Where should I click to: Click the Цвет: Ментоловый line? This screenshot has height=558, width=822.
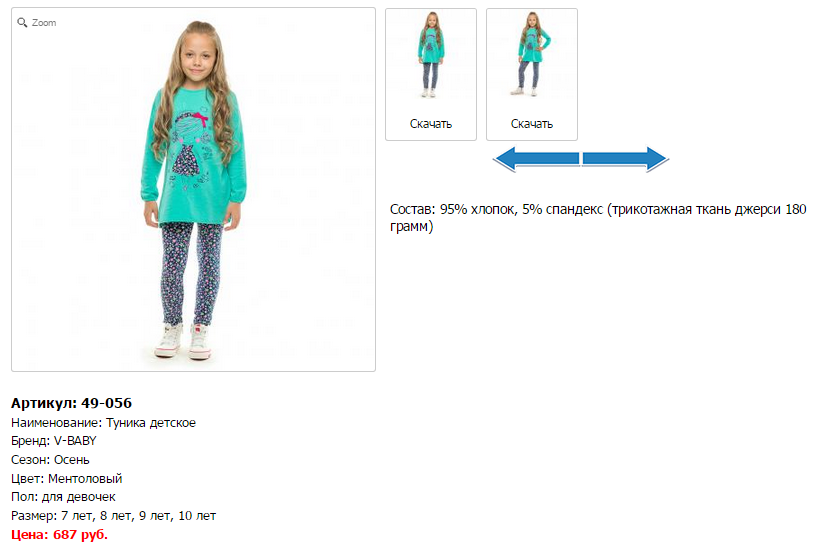pyautogui.click(x=67, y=478)
